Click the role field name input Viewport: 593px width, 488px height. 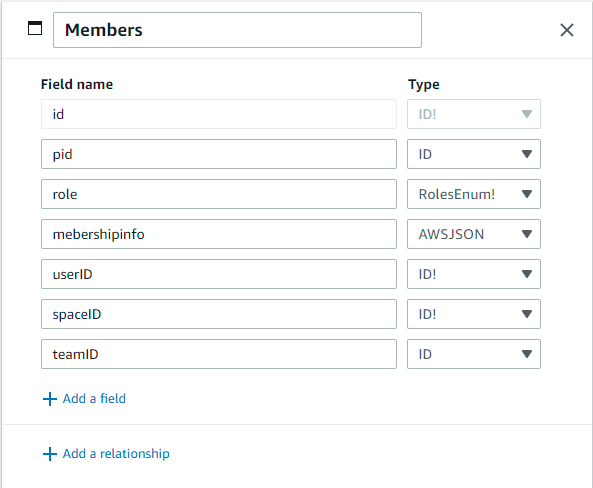219,194
